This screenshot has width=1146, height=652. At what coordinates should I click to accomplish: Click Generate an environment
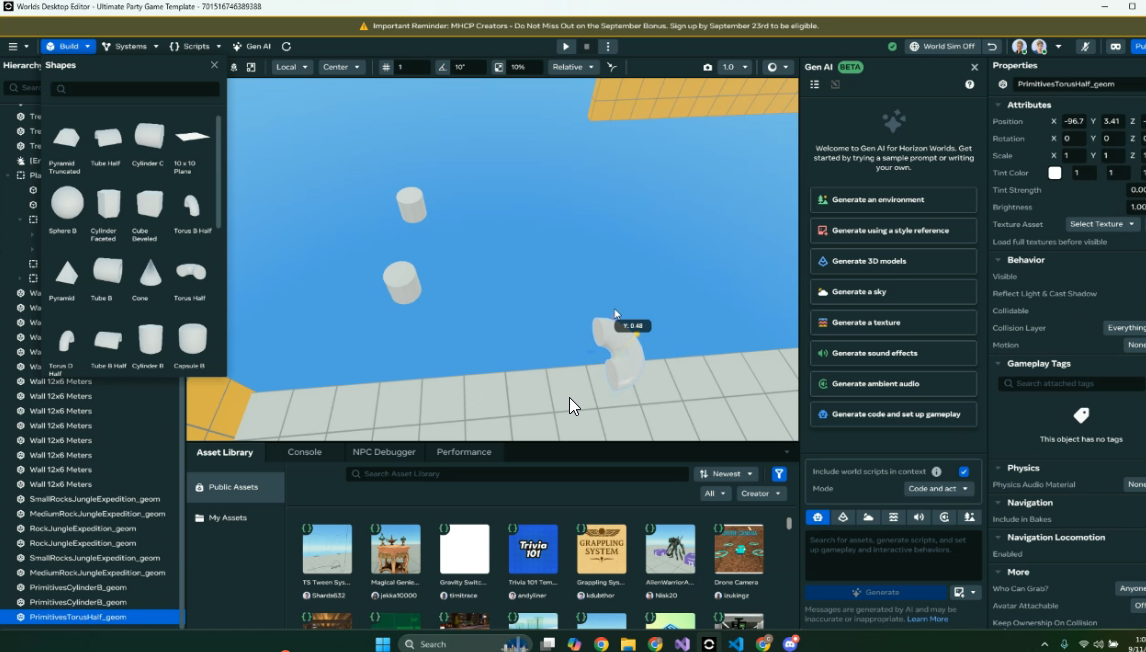coord(893,200)
